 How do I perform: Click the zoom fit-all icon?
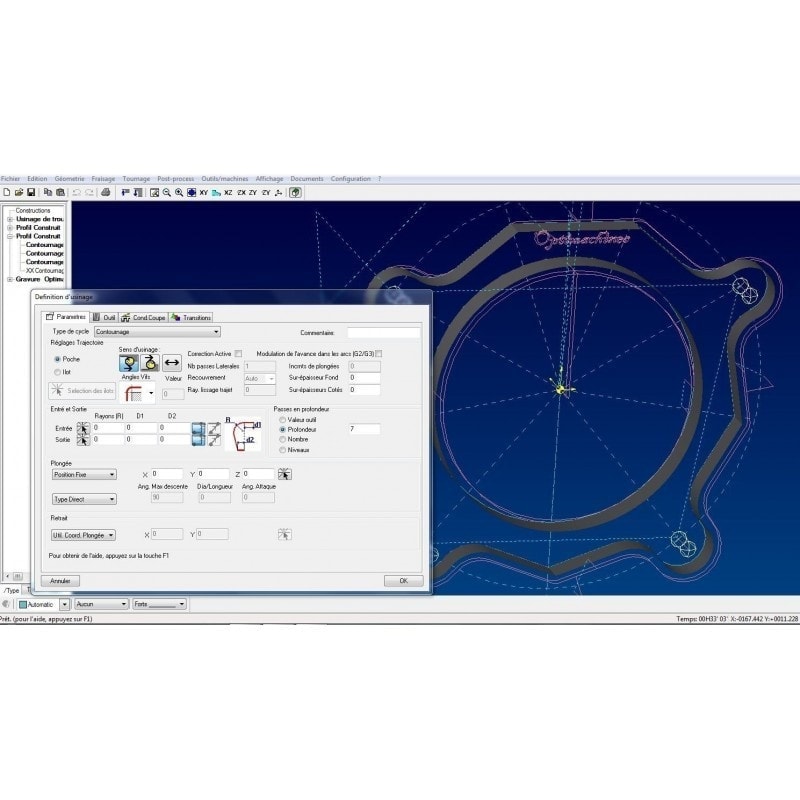(x=191, y=192)
